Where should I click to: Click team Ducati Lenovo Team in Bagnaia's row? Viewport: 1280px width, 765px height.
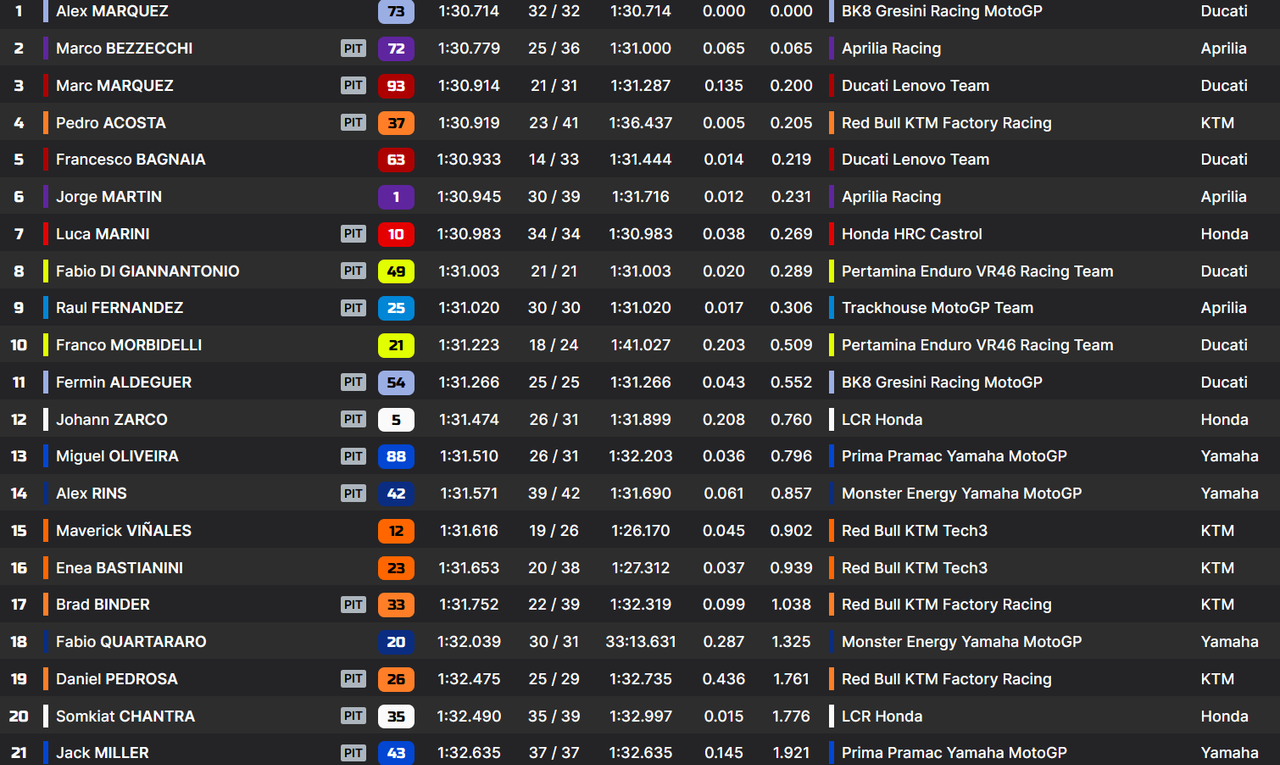(916, 160)
